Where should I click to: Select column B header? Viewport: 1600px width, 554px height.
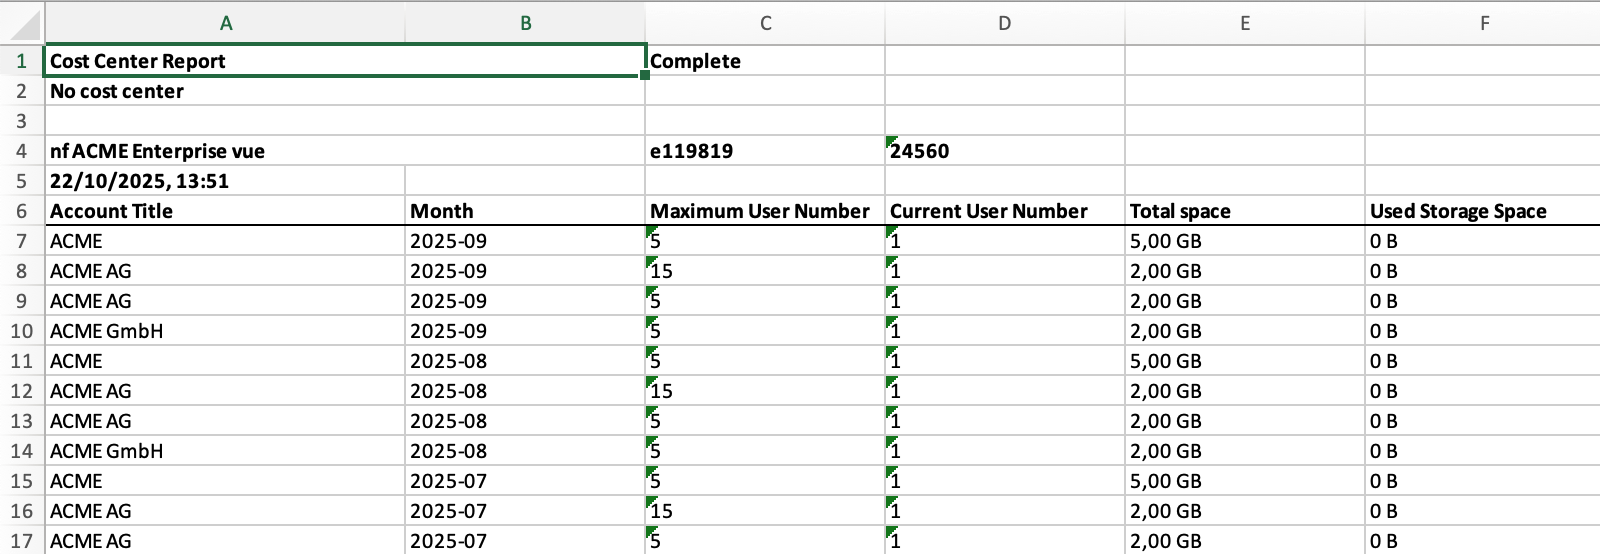525,23
